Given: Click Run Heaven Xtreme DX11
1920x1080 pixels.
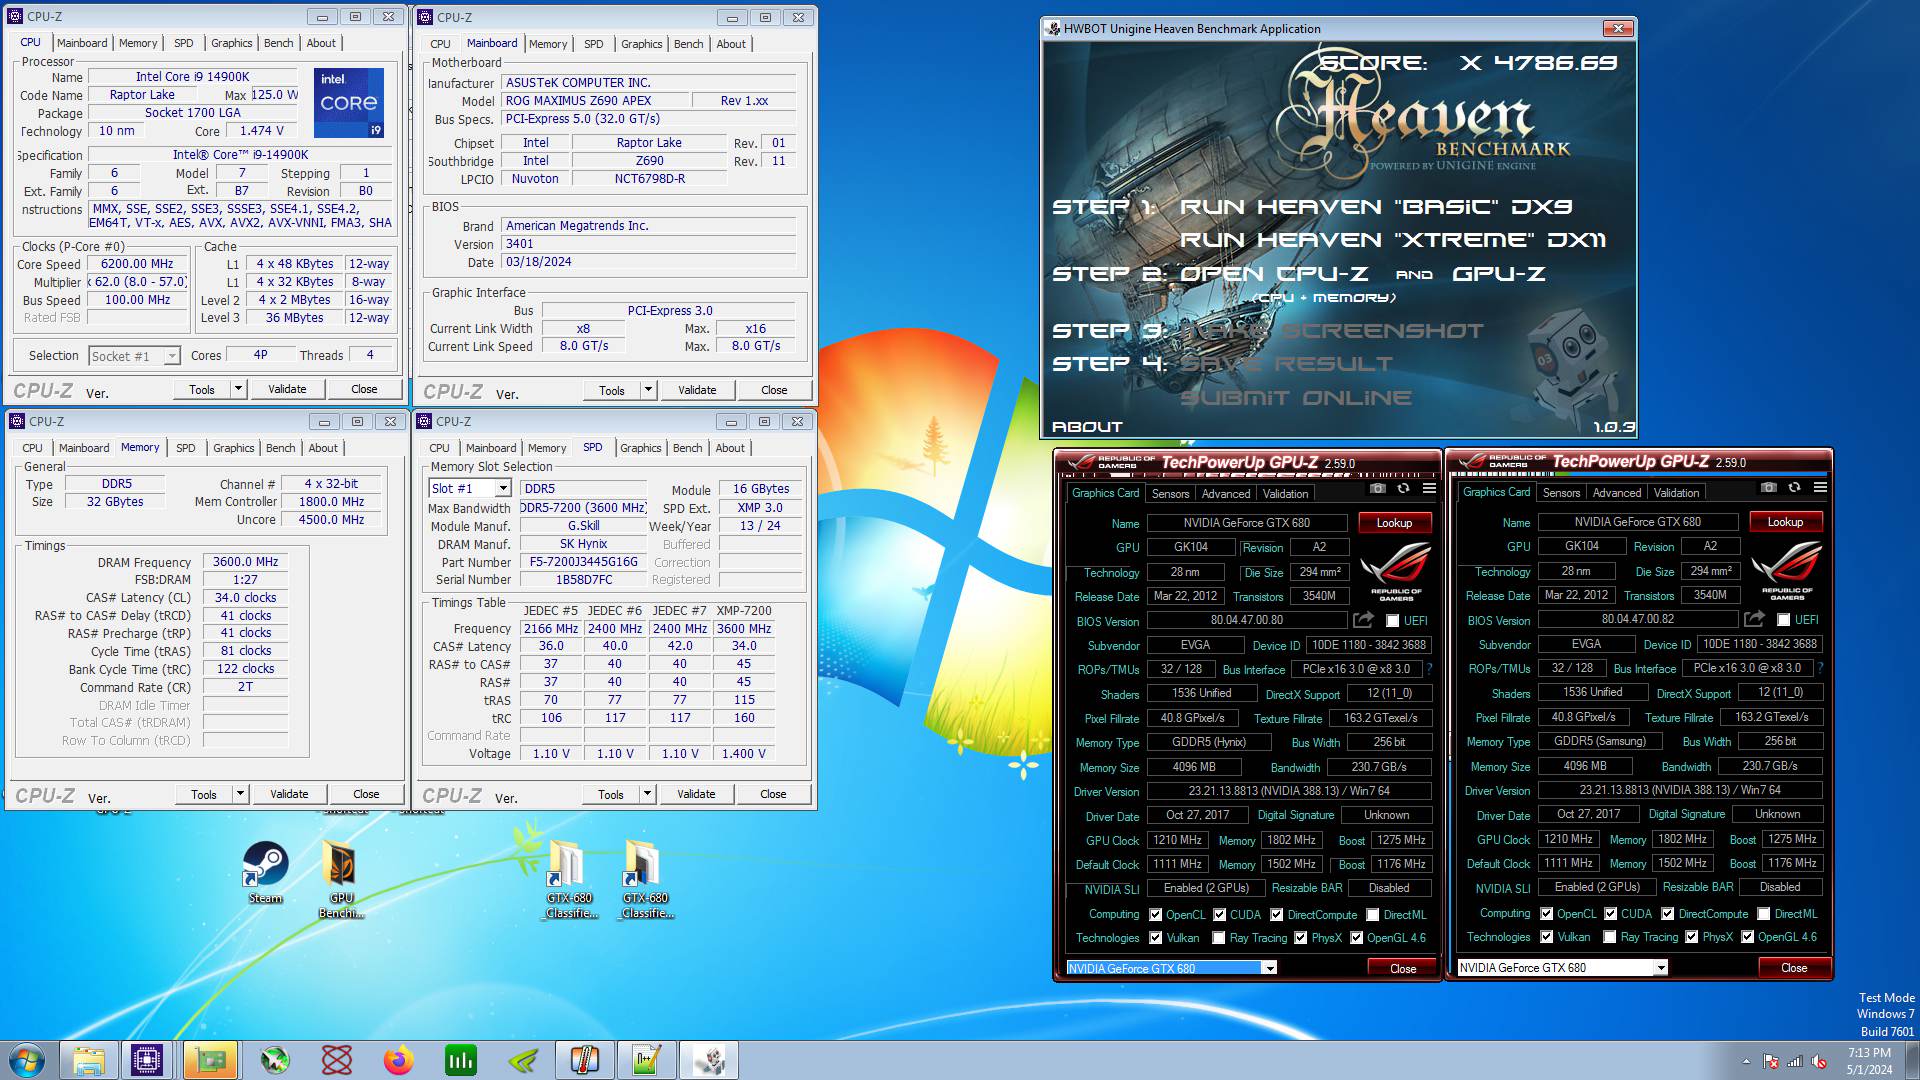Looking at the screenshot, I should pyautogui.click(x=1393, y=240).
